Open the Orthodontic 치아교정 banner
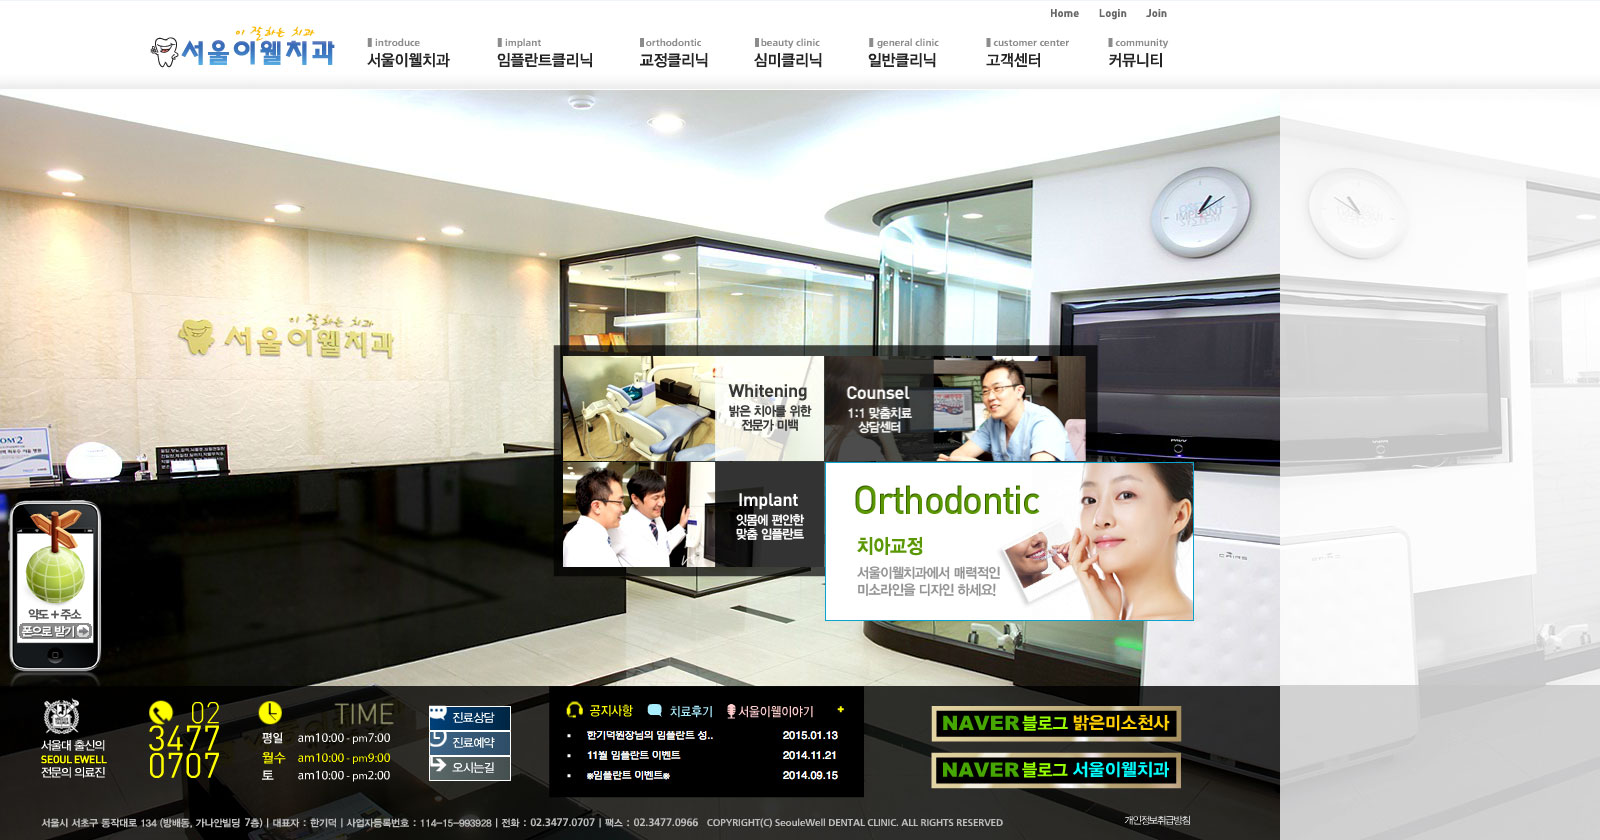Screen dimensions: 1600x840 coord(1008,541)
